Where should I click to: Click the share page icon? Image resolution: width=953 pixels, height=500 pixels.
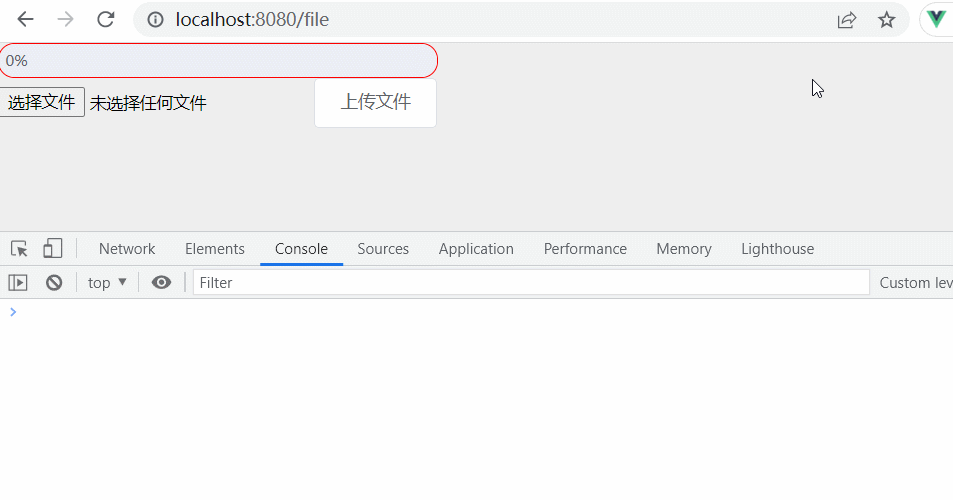pyautogui.click(x=847, y=20)
